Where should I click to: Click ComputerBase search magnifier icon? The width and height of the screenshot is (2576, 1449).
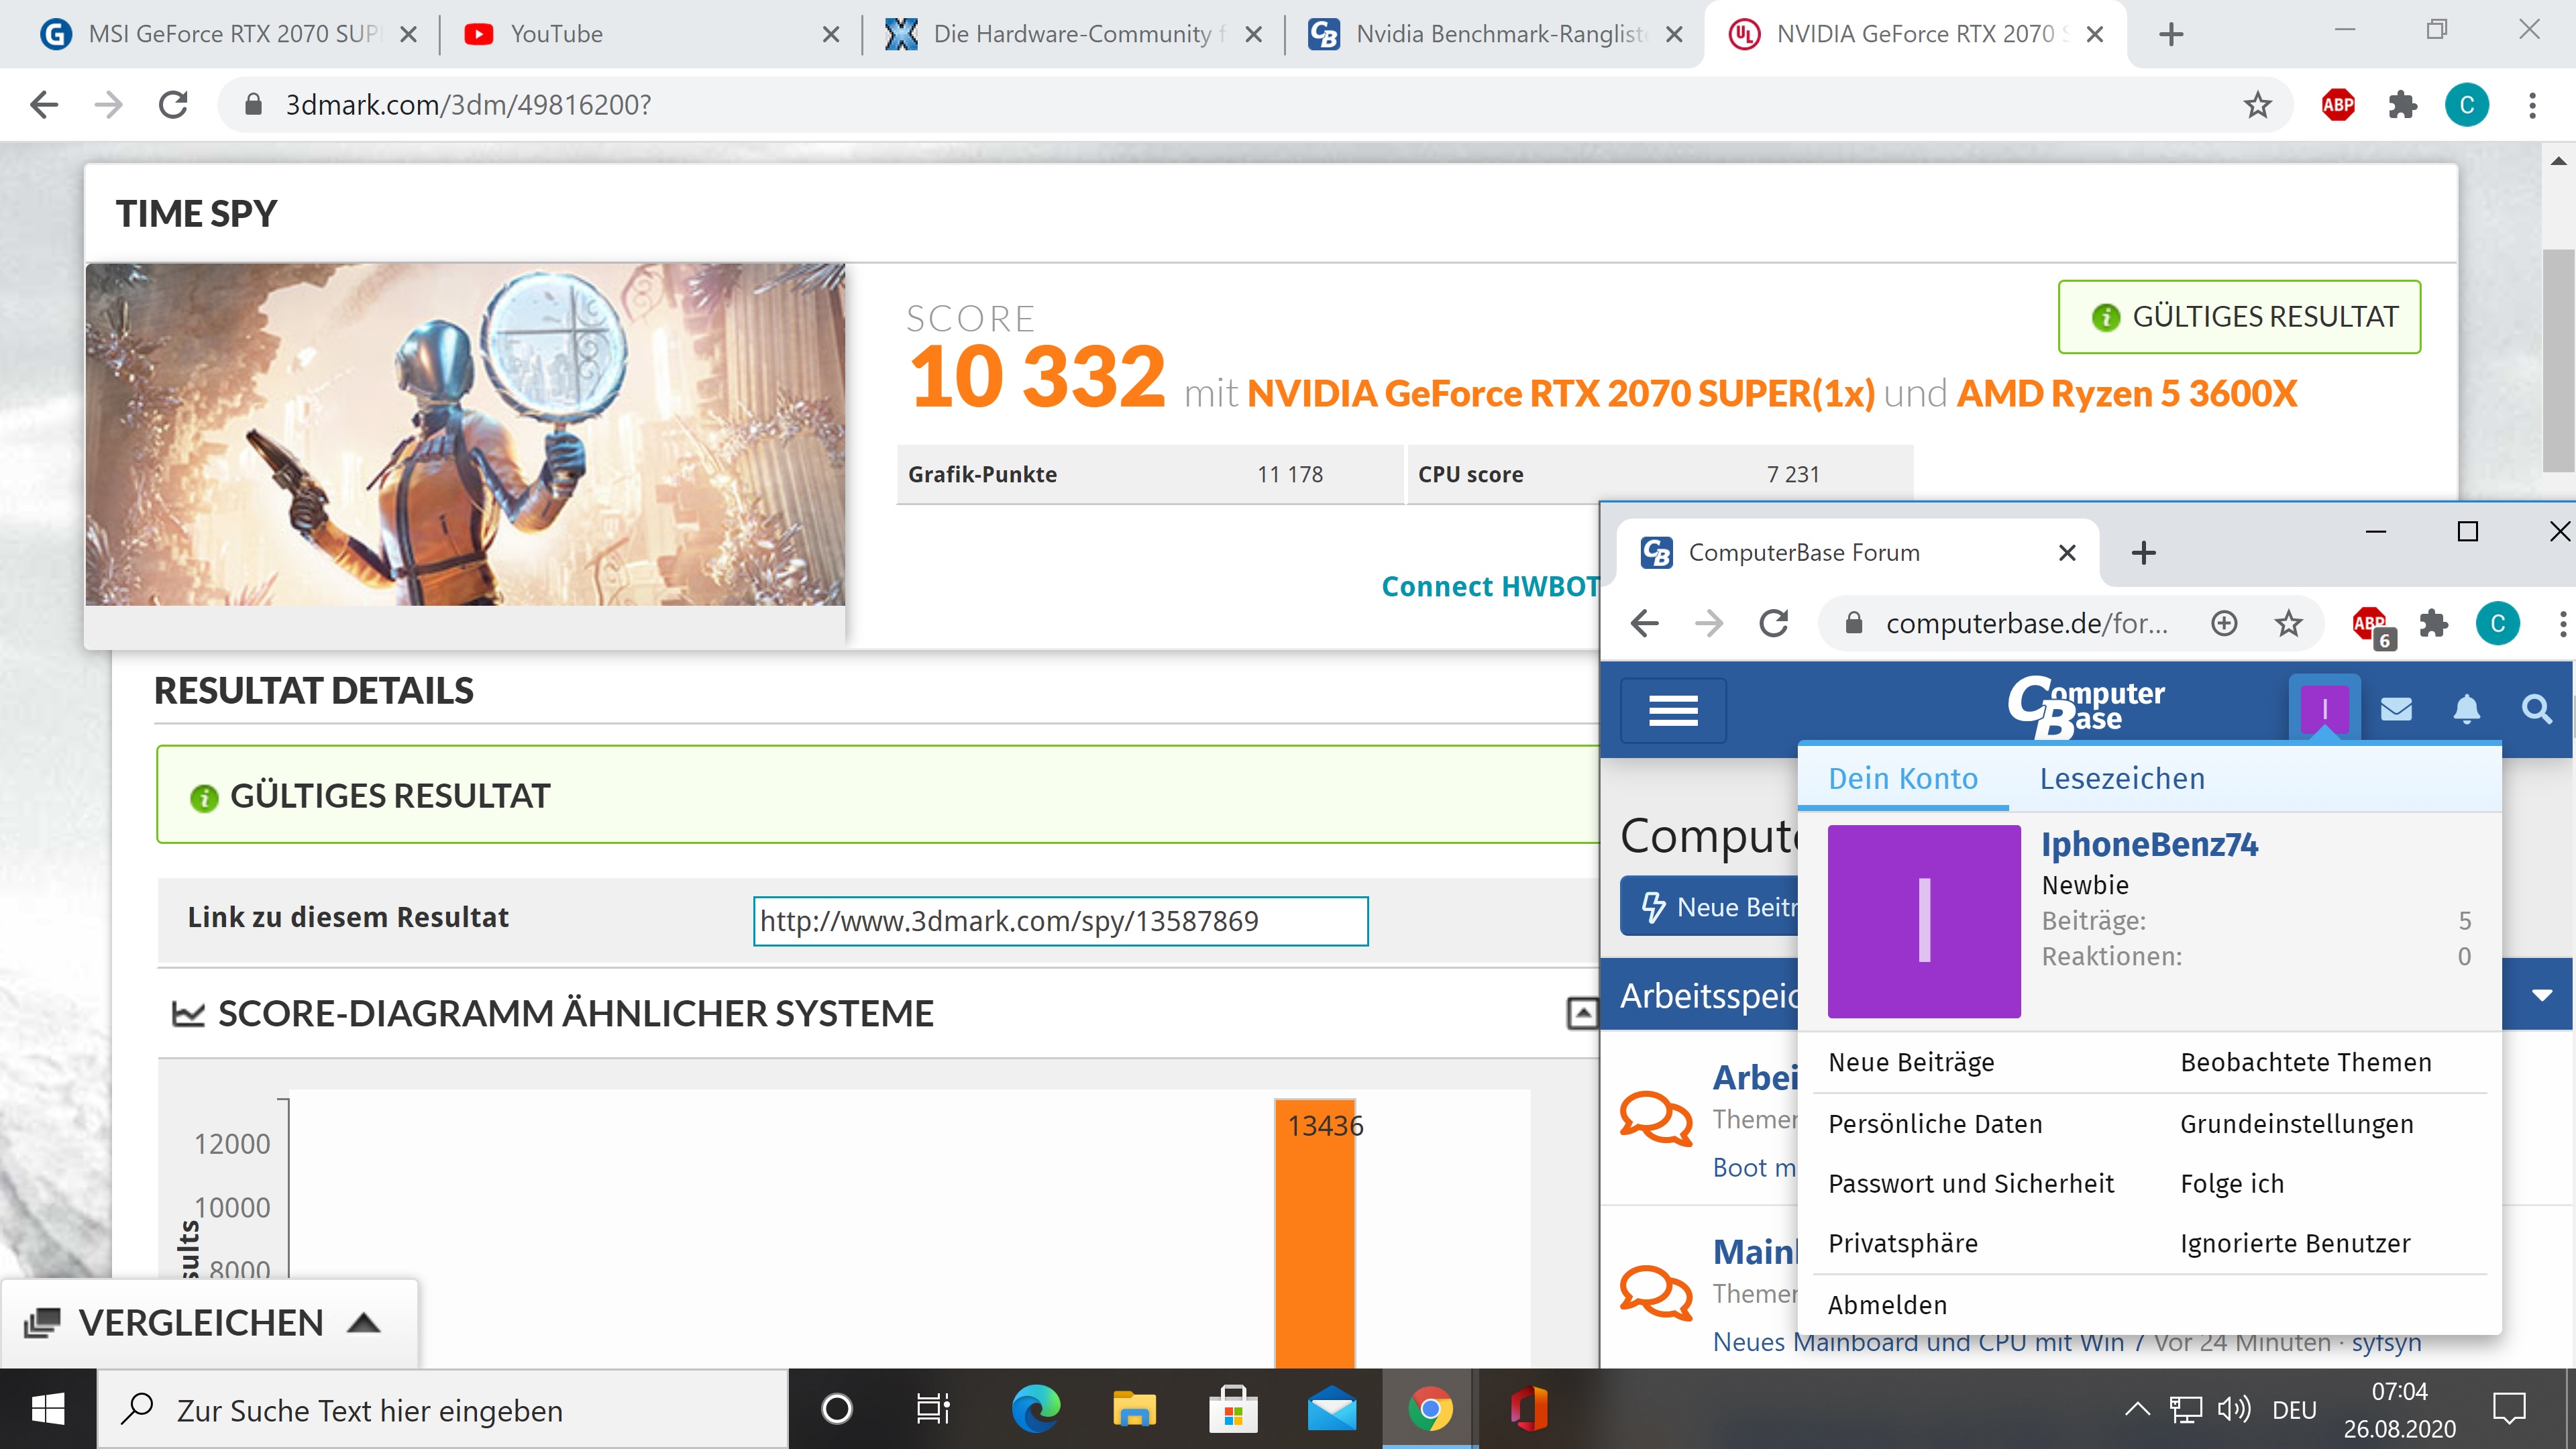pos(2536,710)
